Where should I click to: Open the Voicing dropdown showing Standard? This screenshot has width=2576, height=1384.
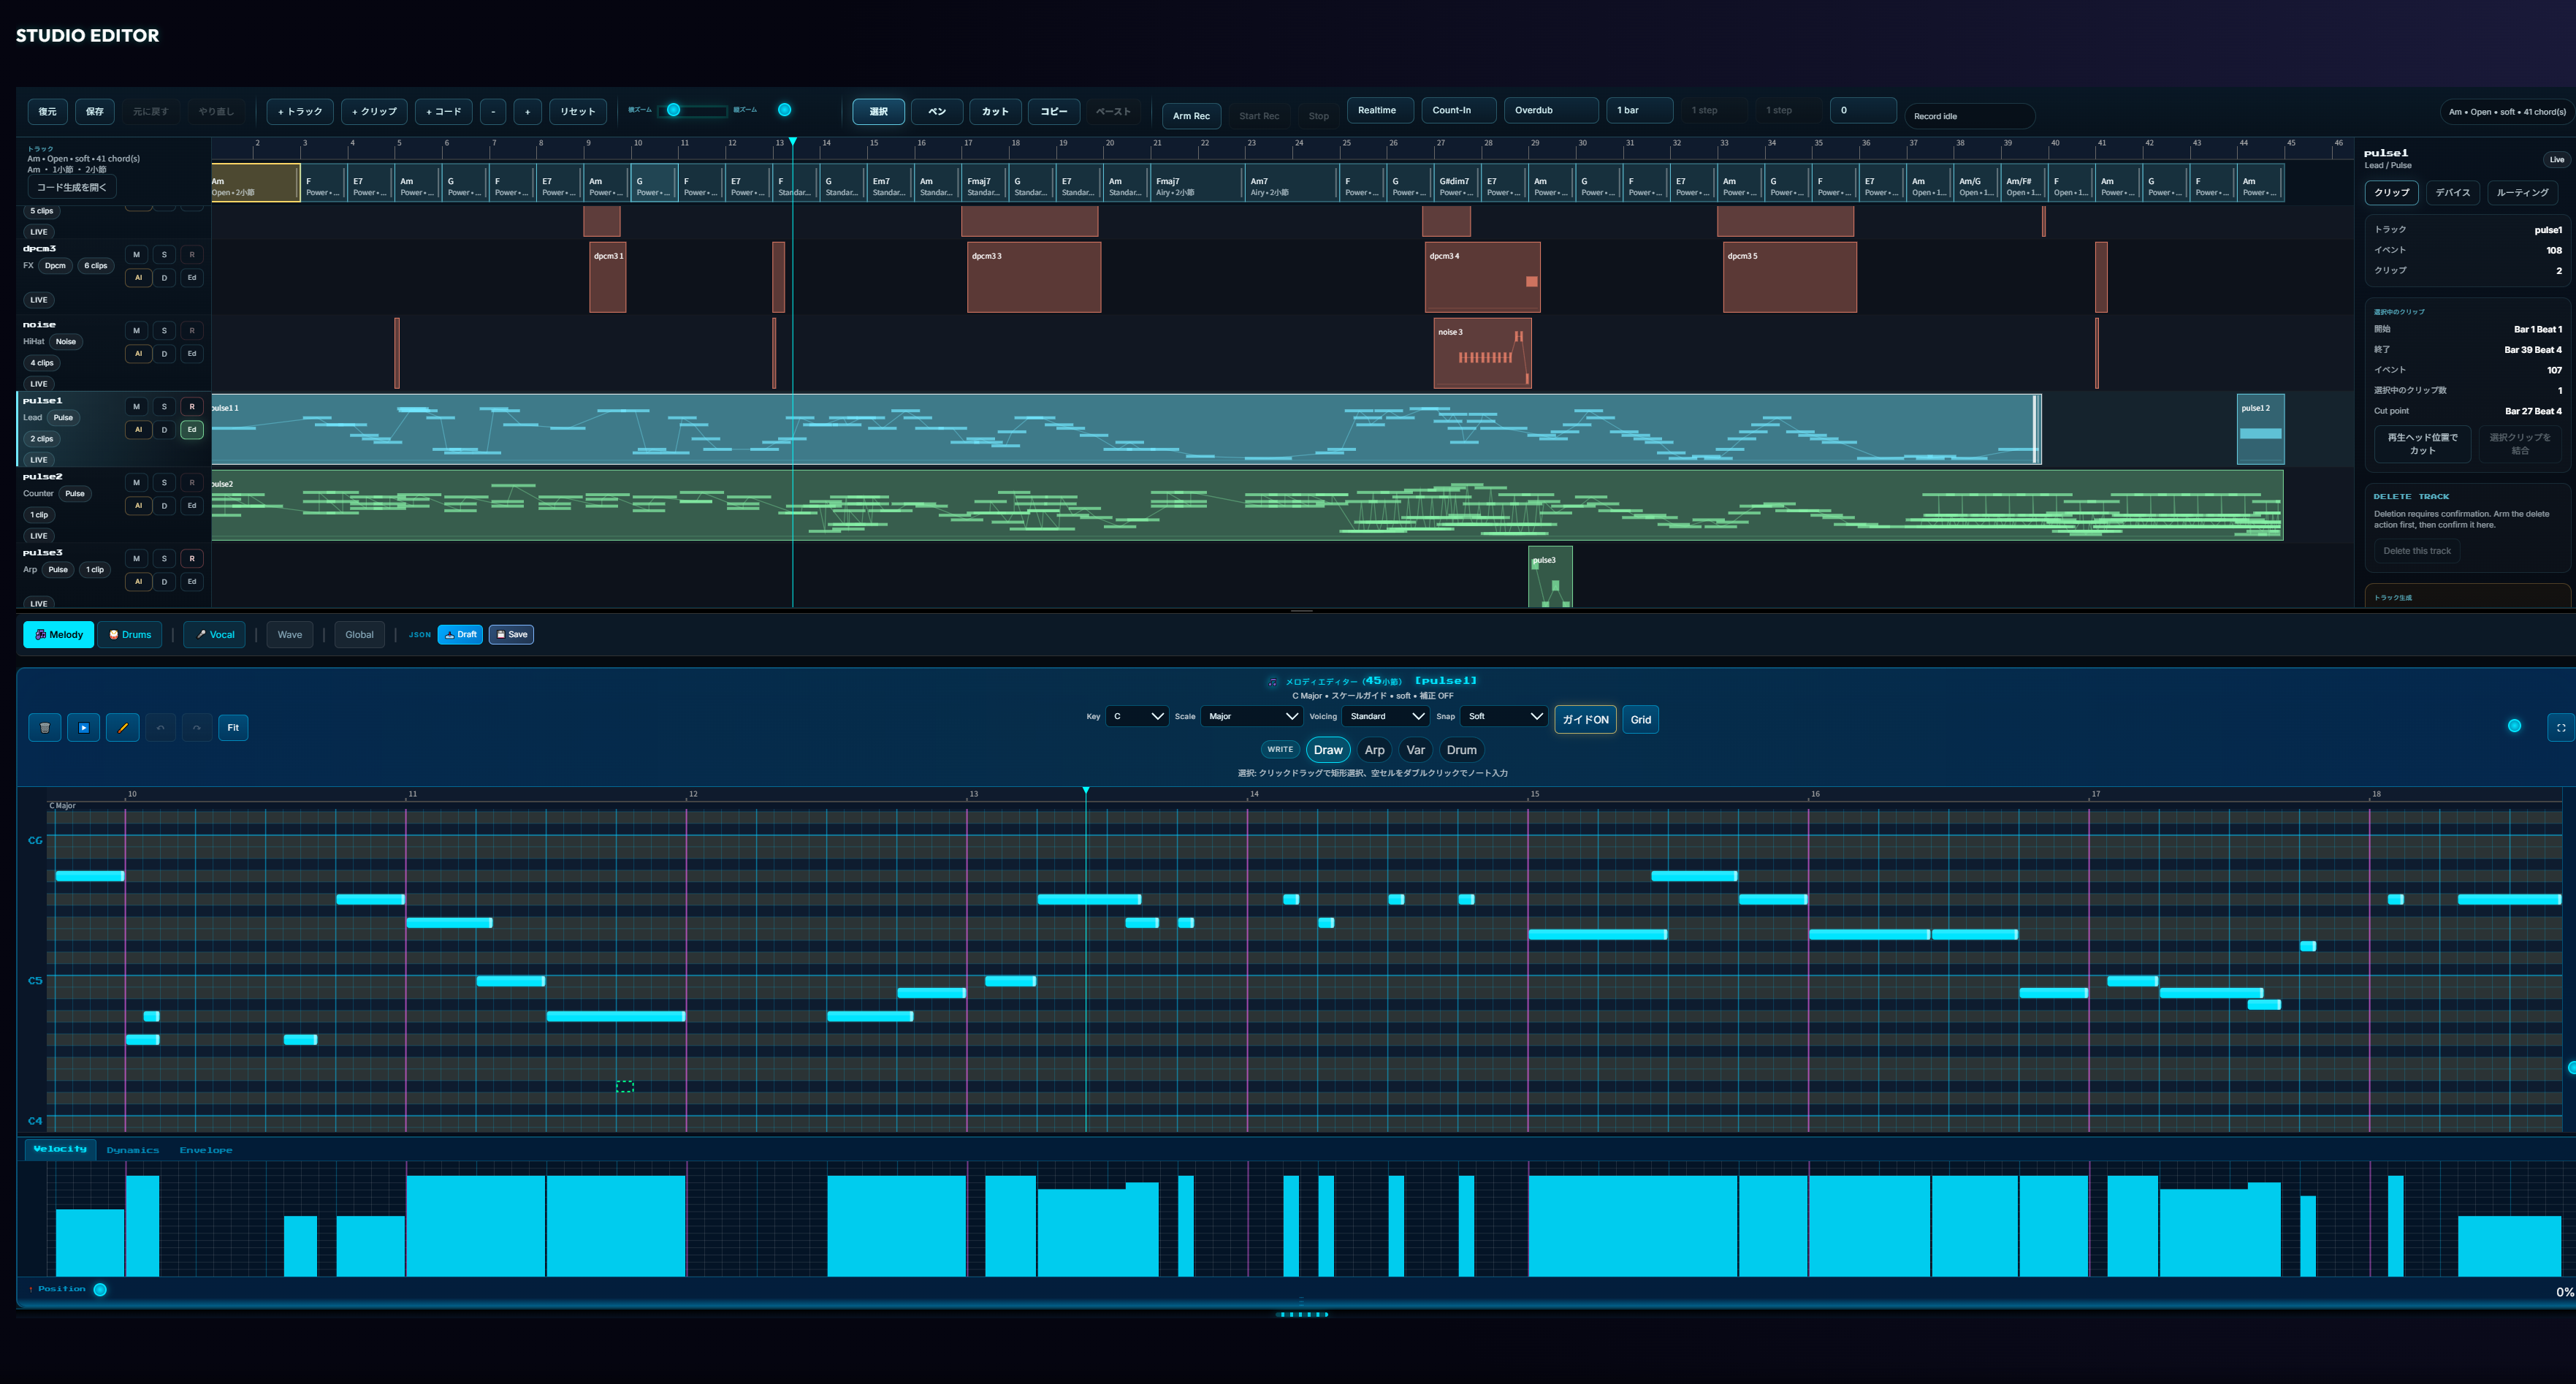(x=1385, y=716)
